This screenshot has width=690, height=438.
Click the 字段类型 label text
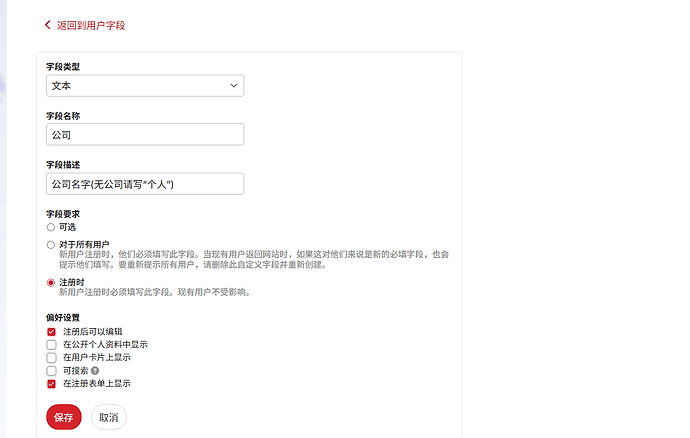[x=63, y=66]
